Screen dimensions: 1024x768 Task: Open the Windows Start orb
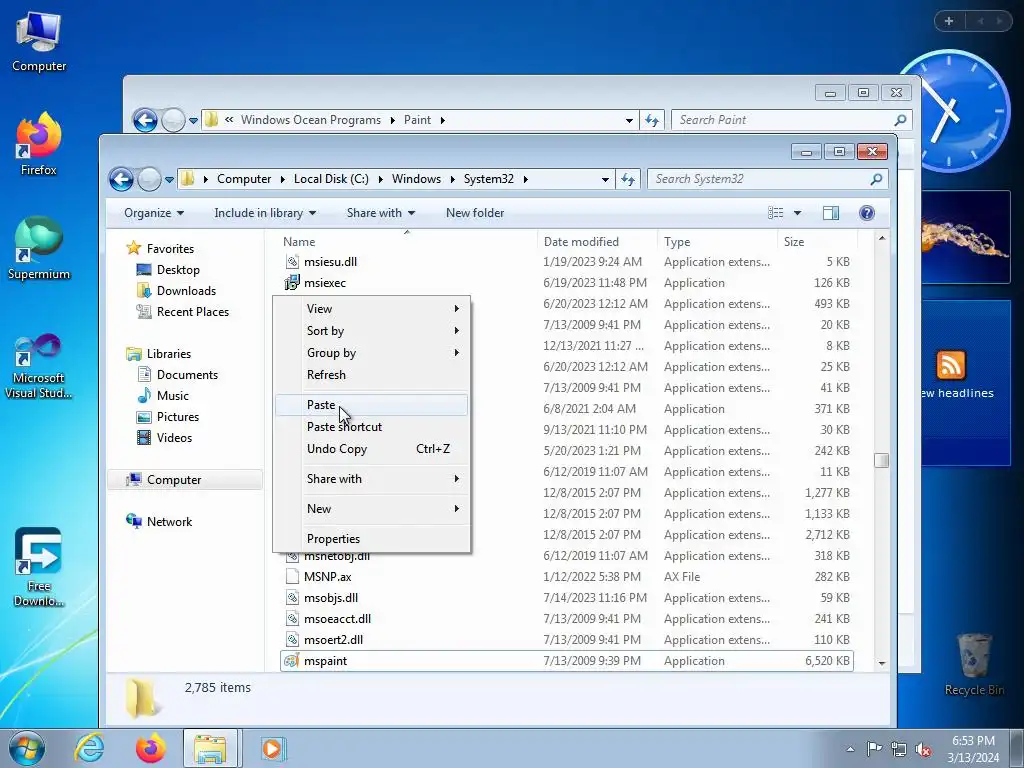27,749
